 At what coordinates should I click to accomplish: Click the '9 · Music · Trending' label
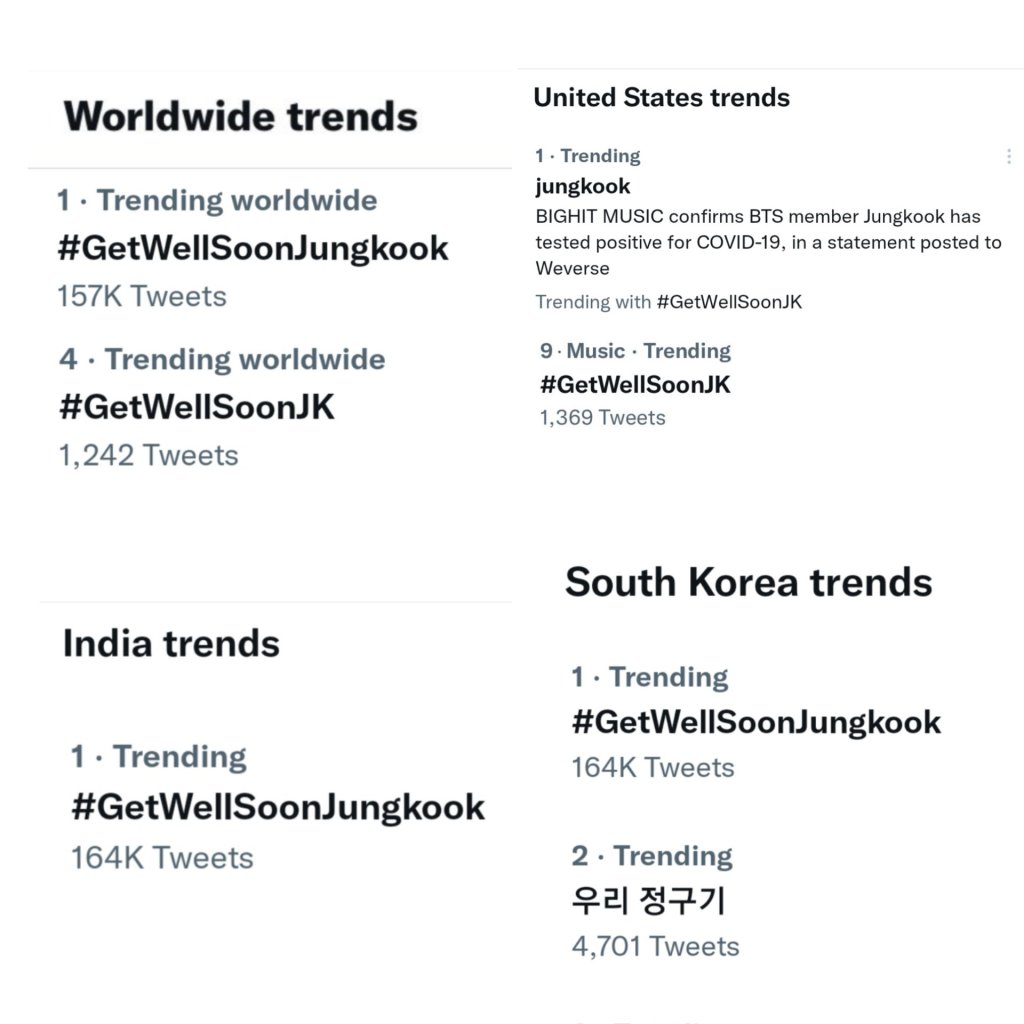(635, 351)
